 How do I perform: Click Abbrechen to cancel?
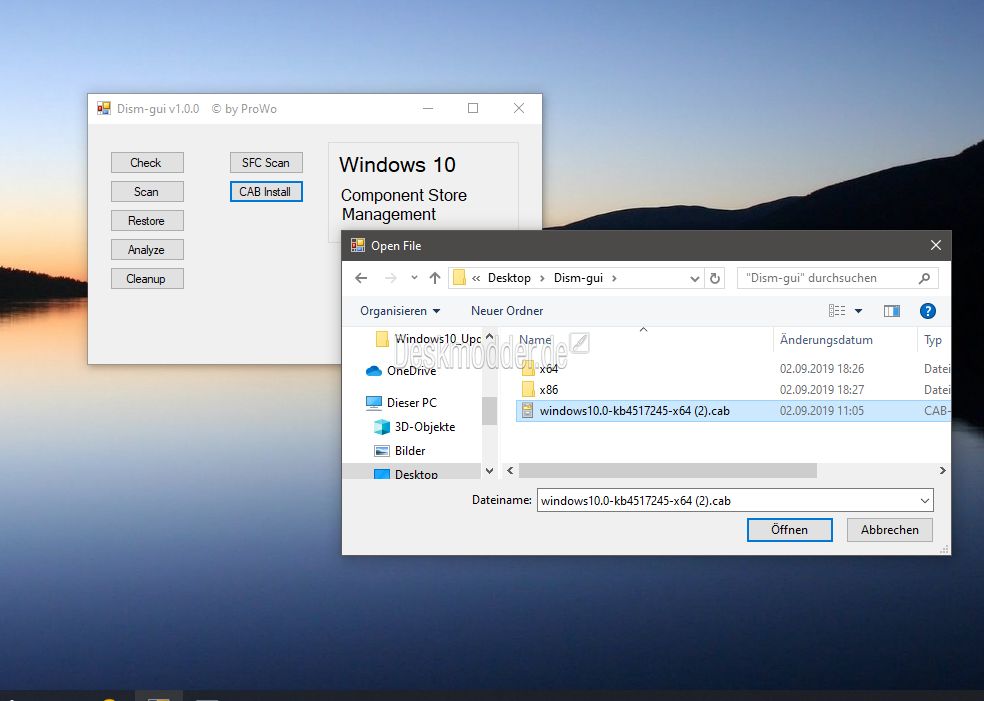tap(889, 530)
